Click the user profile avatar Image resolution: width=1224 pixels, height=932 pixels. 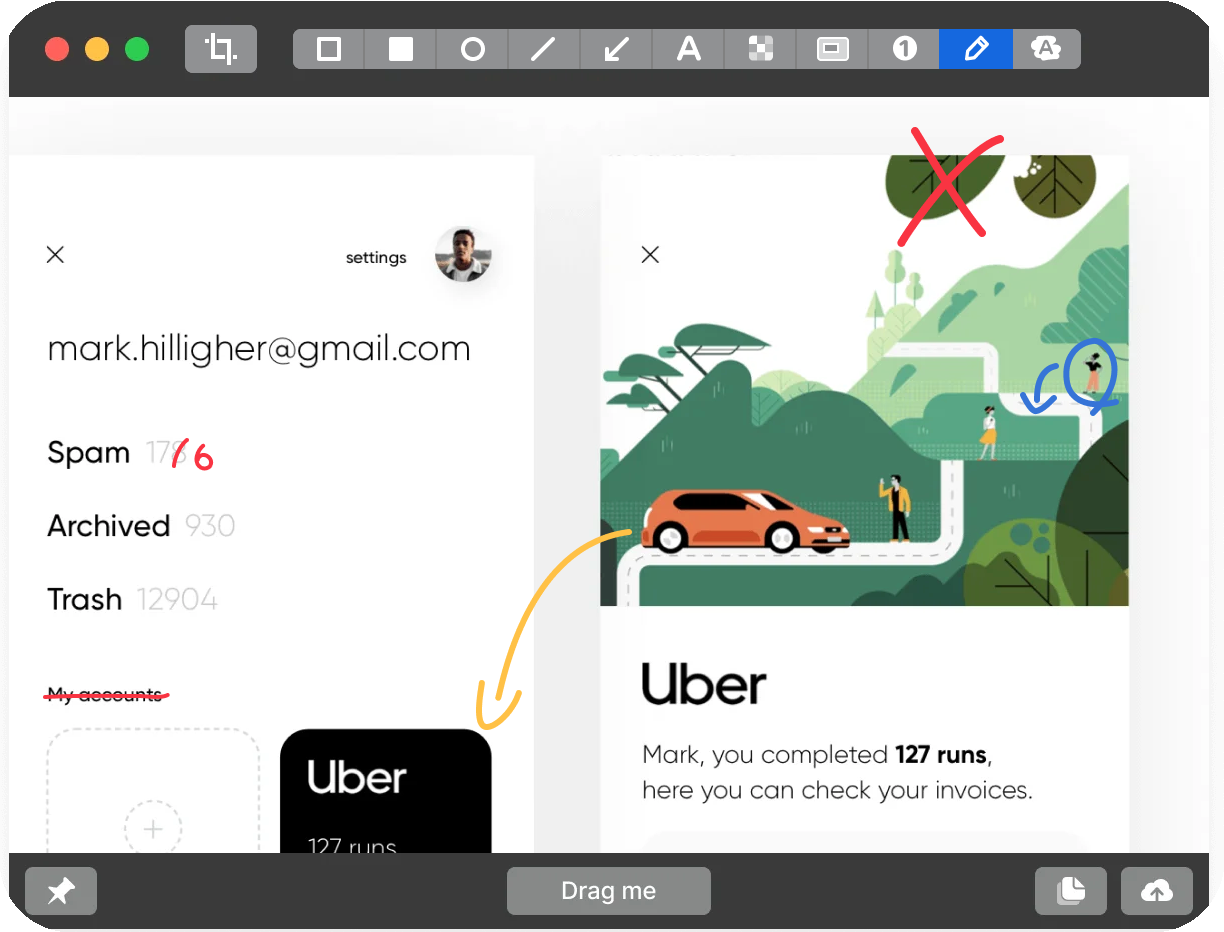point(464,255)
